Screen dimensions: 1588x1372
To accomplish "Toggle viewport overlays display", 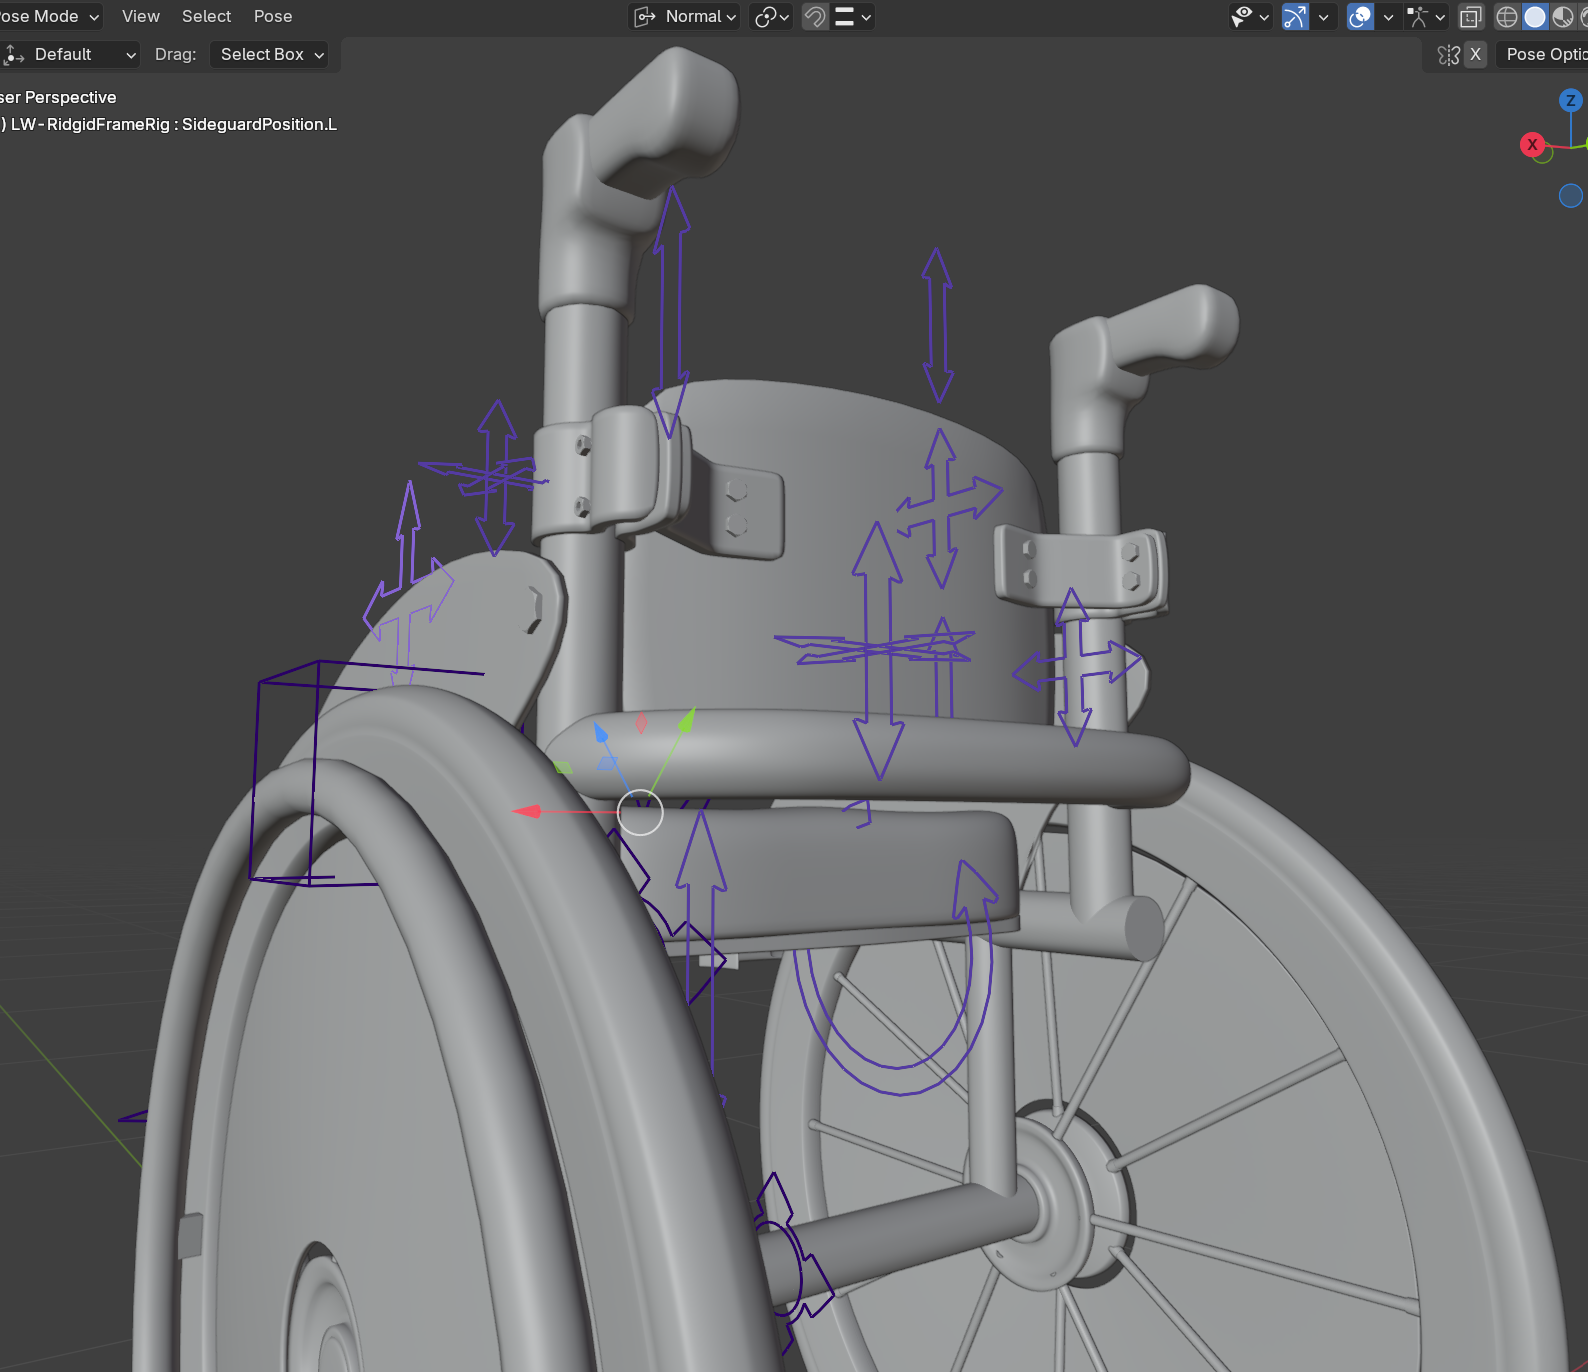I will coord(1360,16).
